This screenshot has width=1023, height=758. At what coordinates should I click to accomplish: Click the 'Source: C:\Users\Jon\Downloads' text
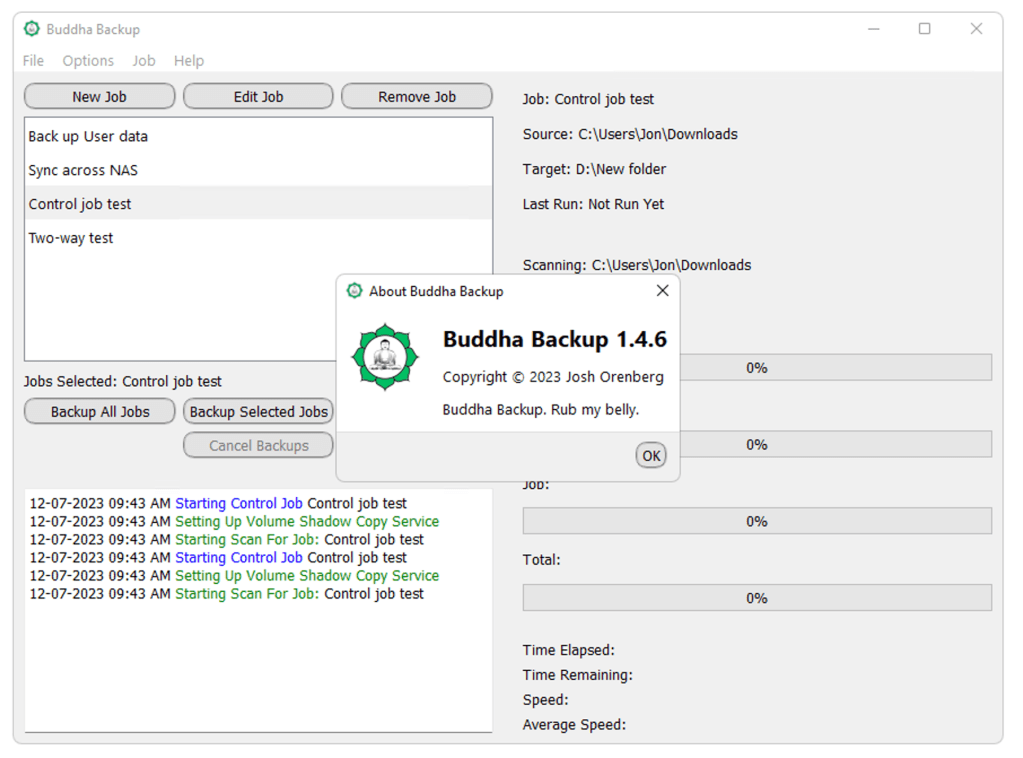630,134
